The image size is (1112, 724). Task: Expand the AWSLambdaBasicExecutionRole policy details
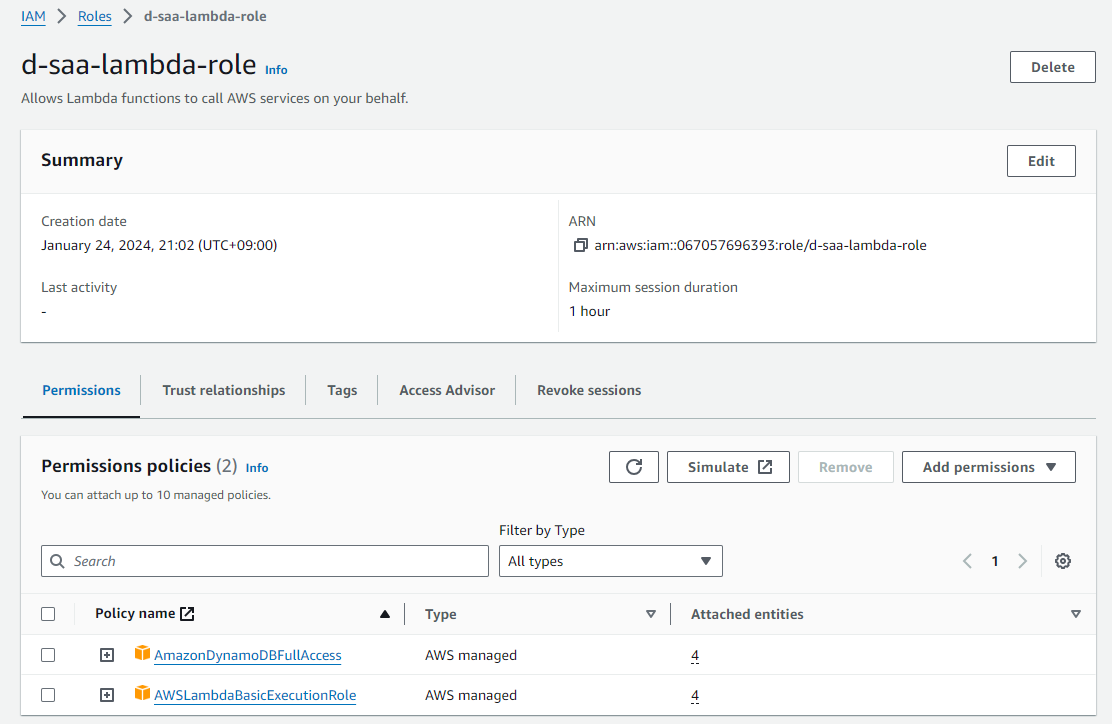[x=107, y=695]
